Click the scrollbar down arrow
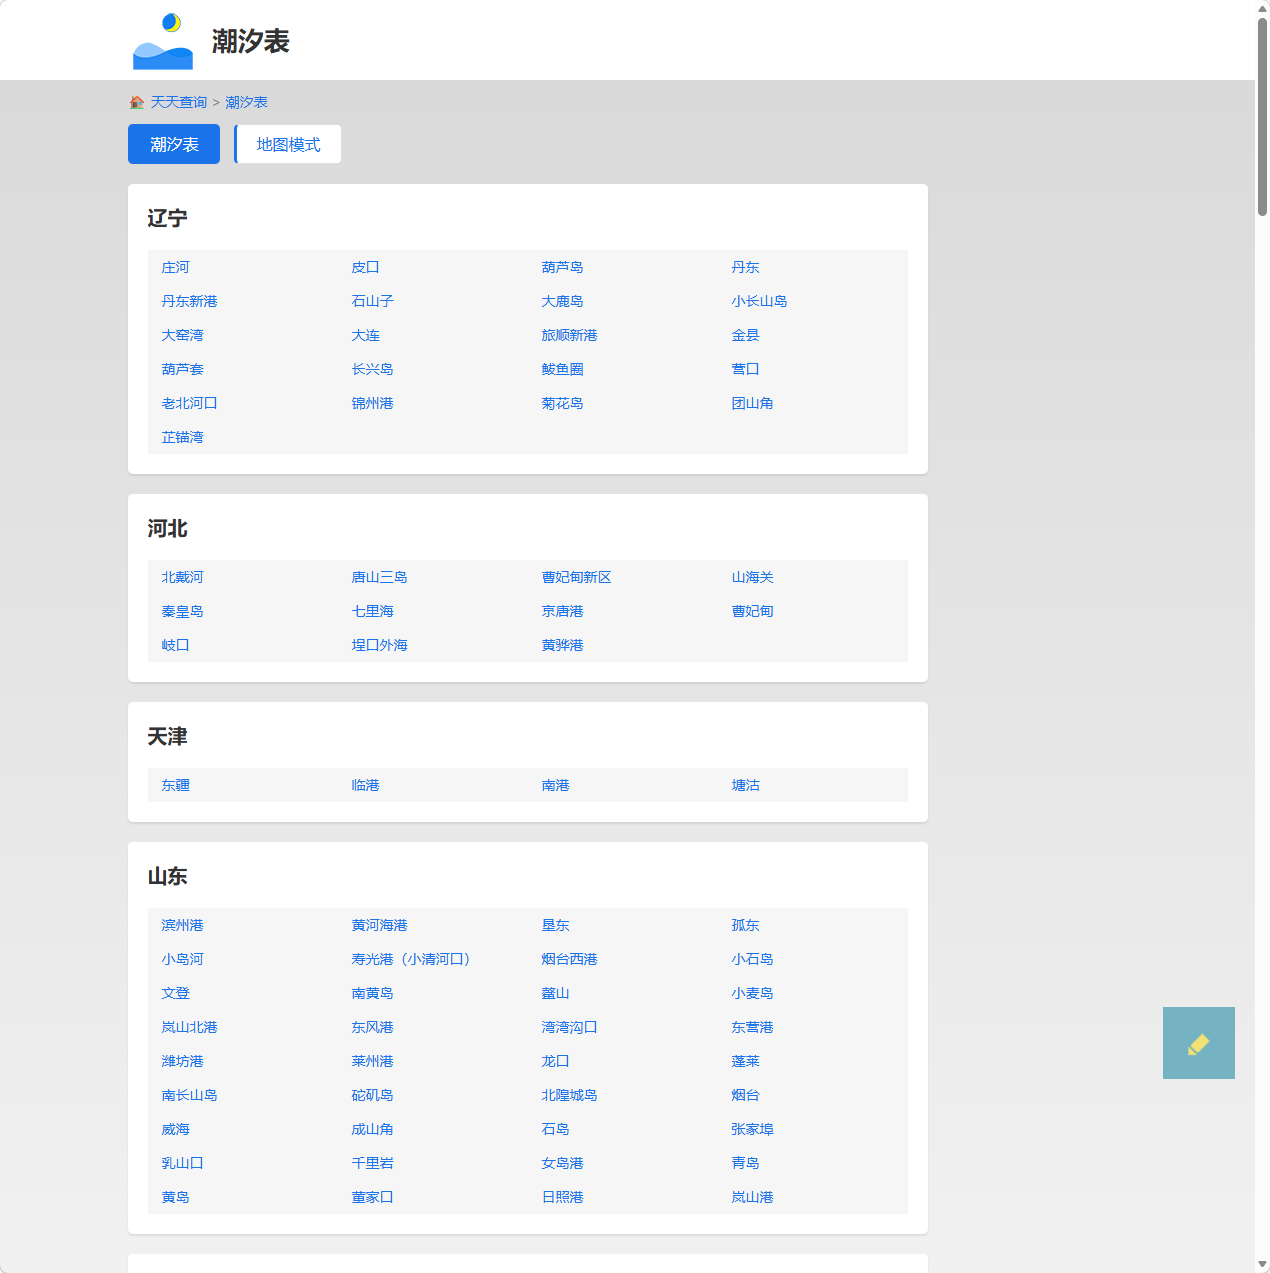Viewport: 1270px width, 1273px height. [x=1262, y=1265]
